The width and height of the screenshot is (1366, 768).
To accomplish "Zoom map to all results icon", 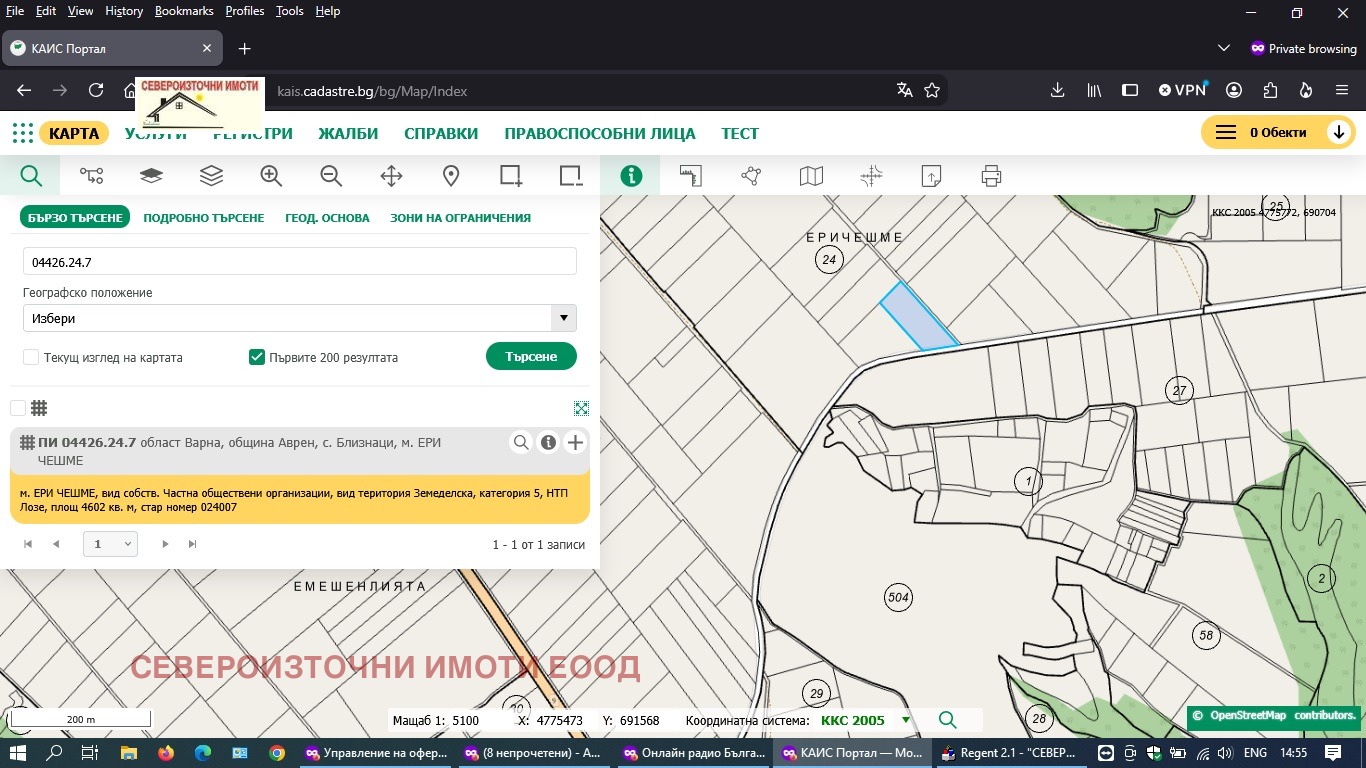I will tap(581, 408).
